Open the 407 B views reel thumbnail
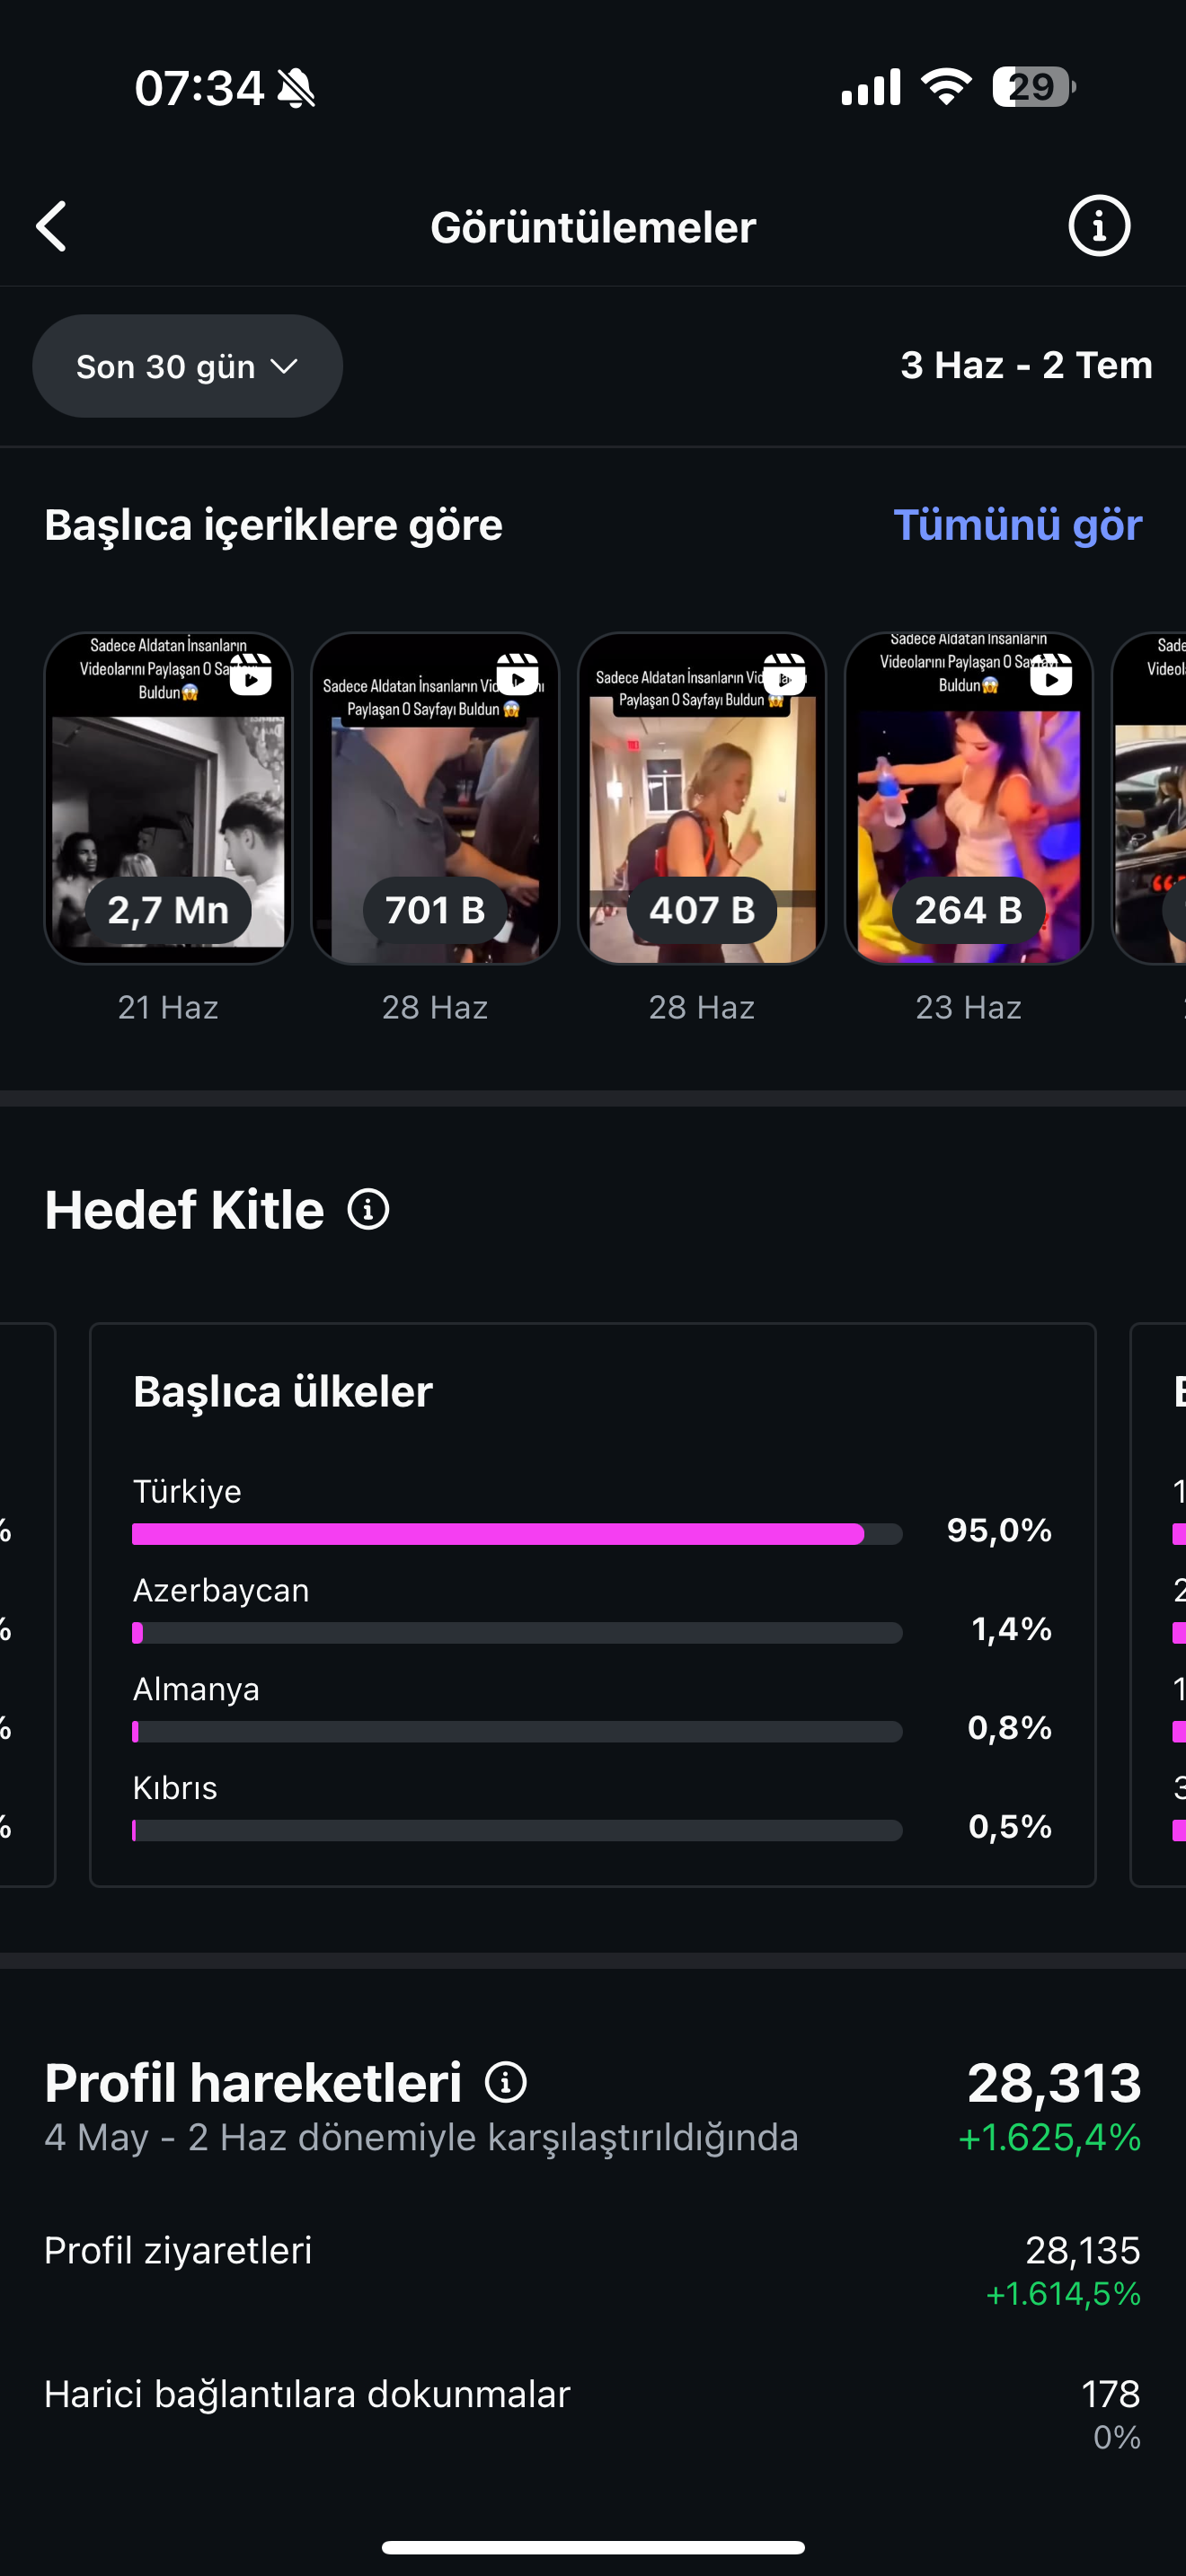 pos(702,798)
